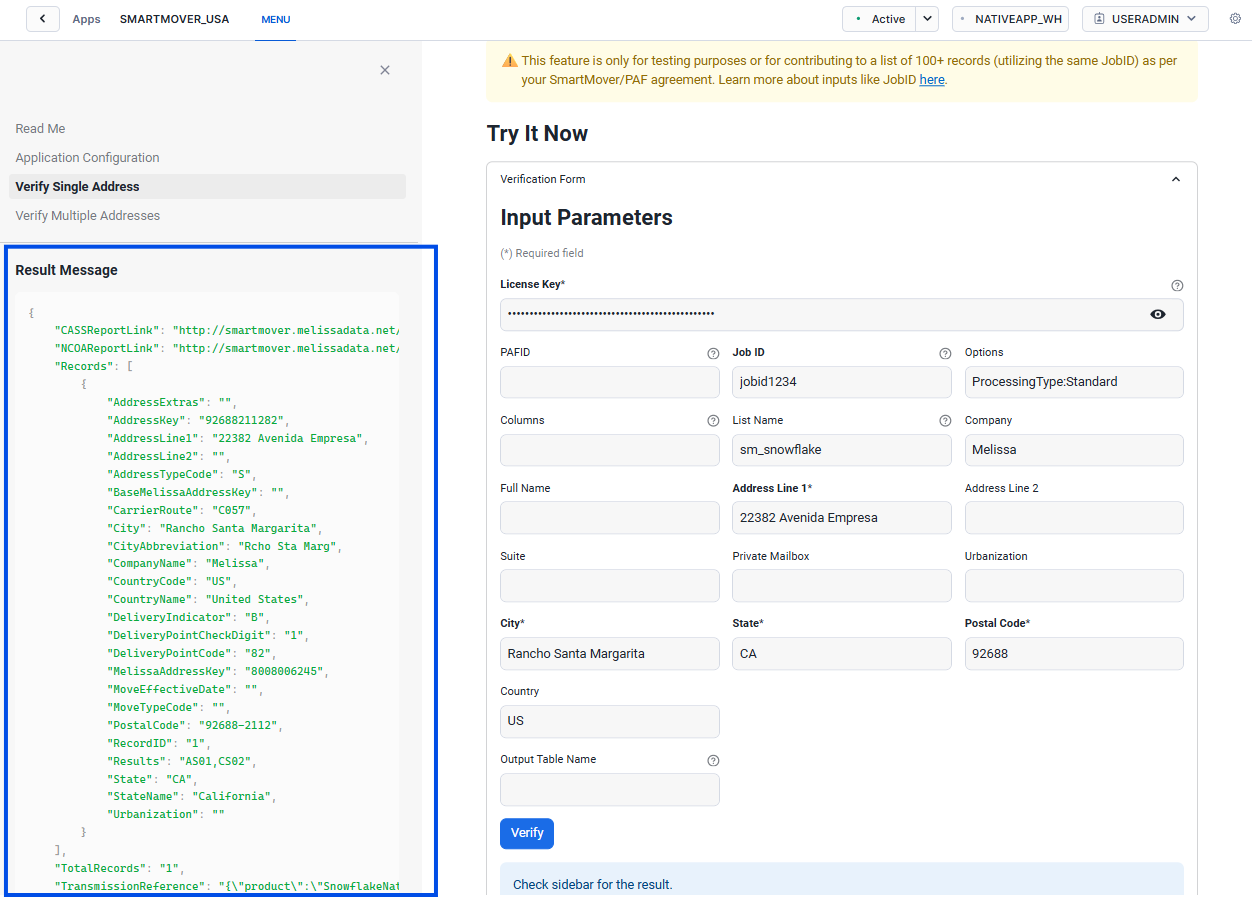Image resolution: width=1252 pixels, height=898 pixels.
Task: Open help tooltip for Columns
Action: [x=713, y=422]
